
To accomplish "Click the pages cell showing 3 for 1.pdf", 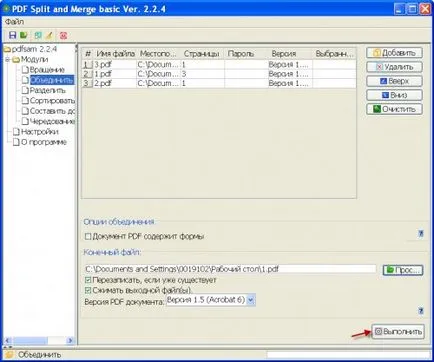I will 203,74.
